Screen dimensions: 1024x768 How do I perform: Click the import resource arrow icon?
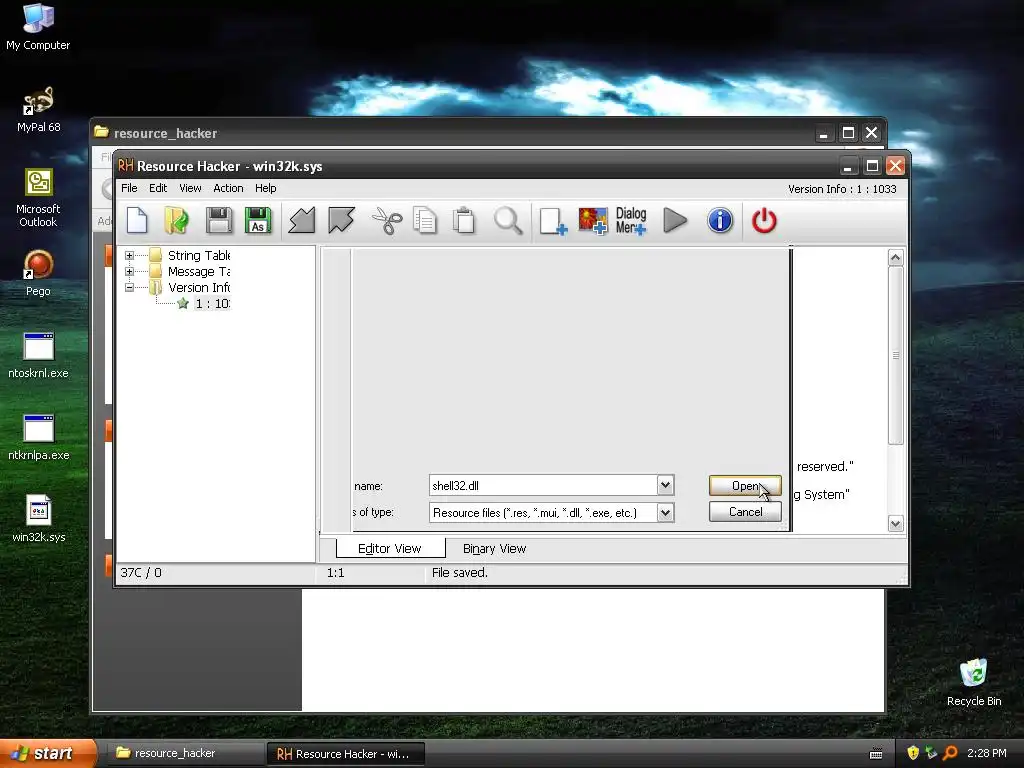(x=302, y=221)
